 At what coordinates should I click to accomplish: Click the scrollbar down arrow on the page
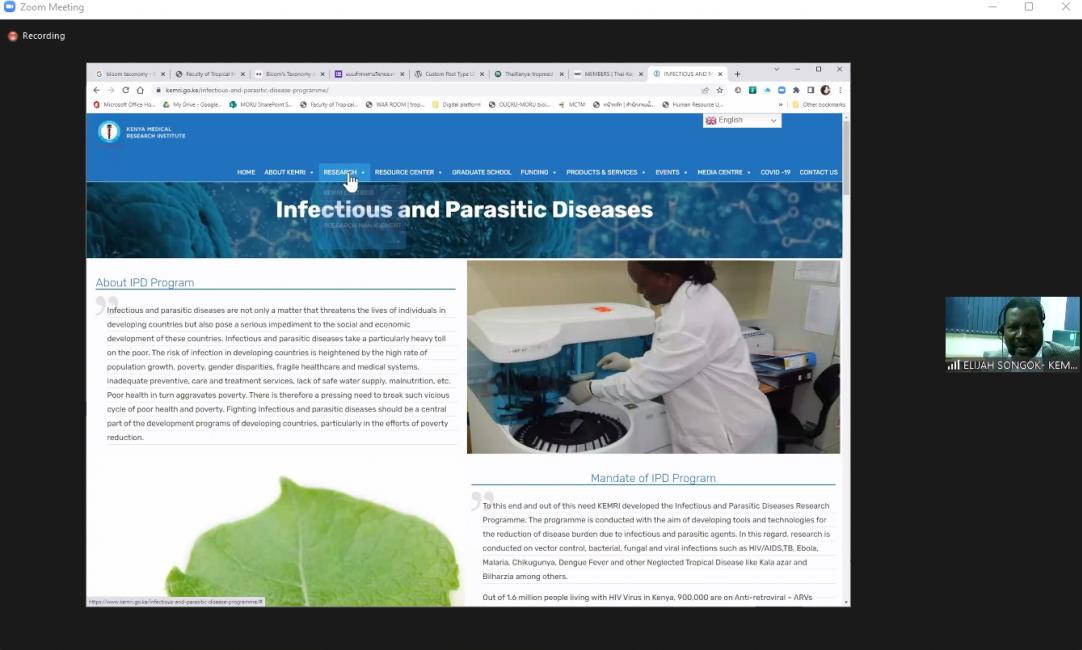point(846,602)
